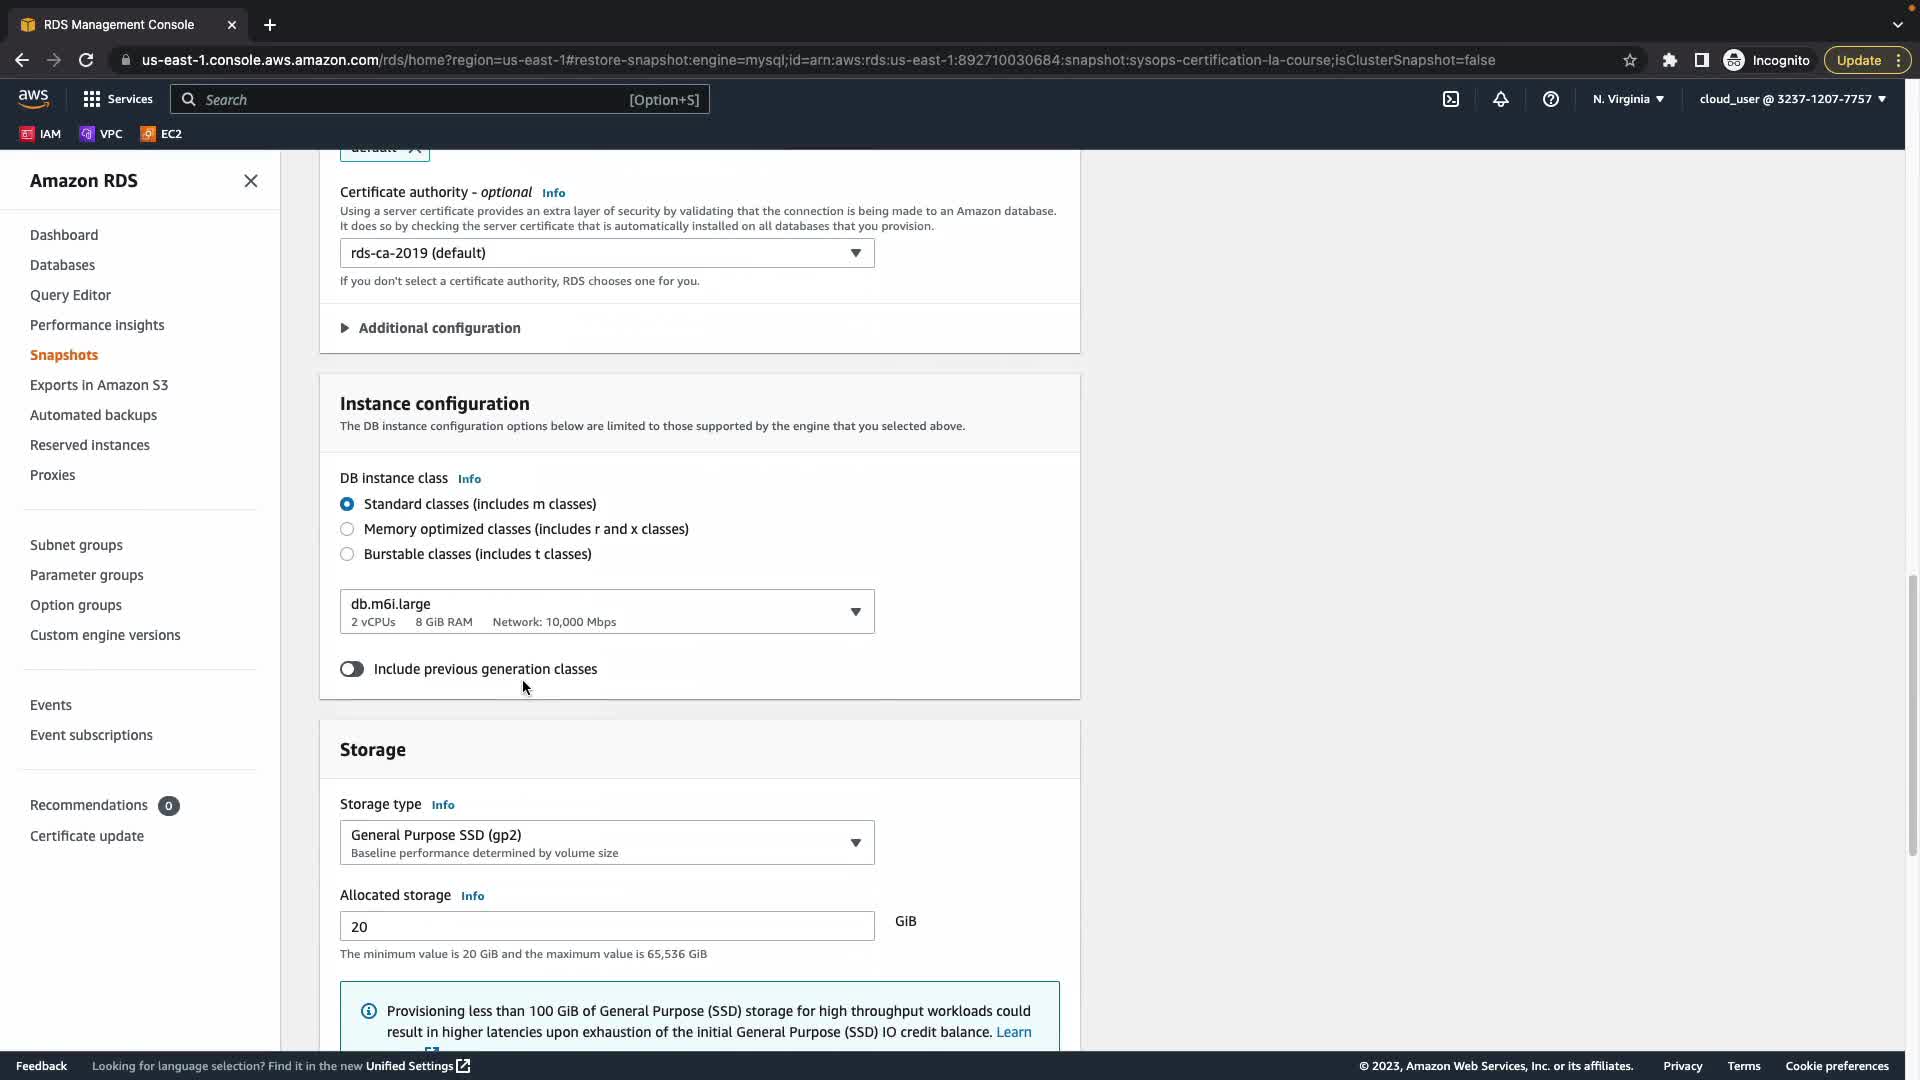
Task: Go to Parameter groups in sidebar
Action: [86, 575]
